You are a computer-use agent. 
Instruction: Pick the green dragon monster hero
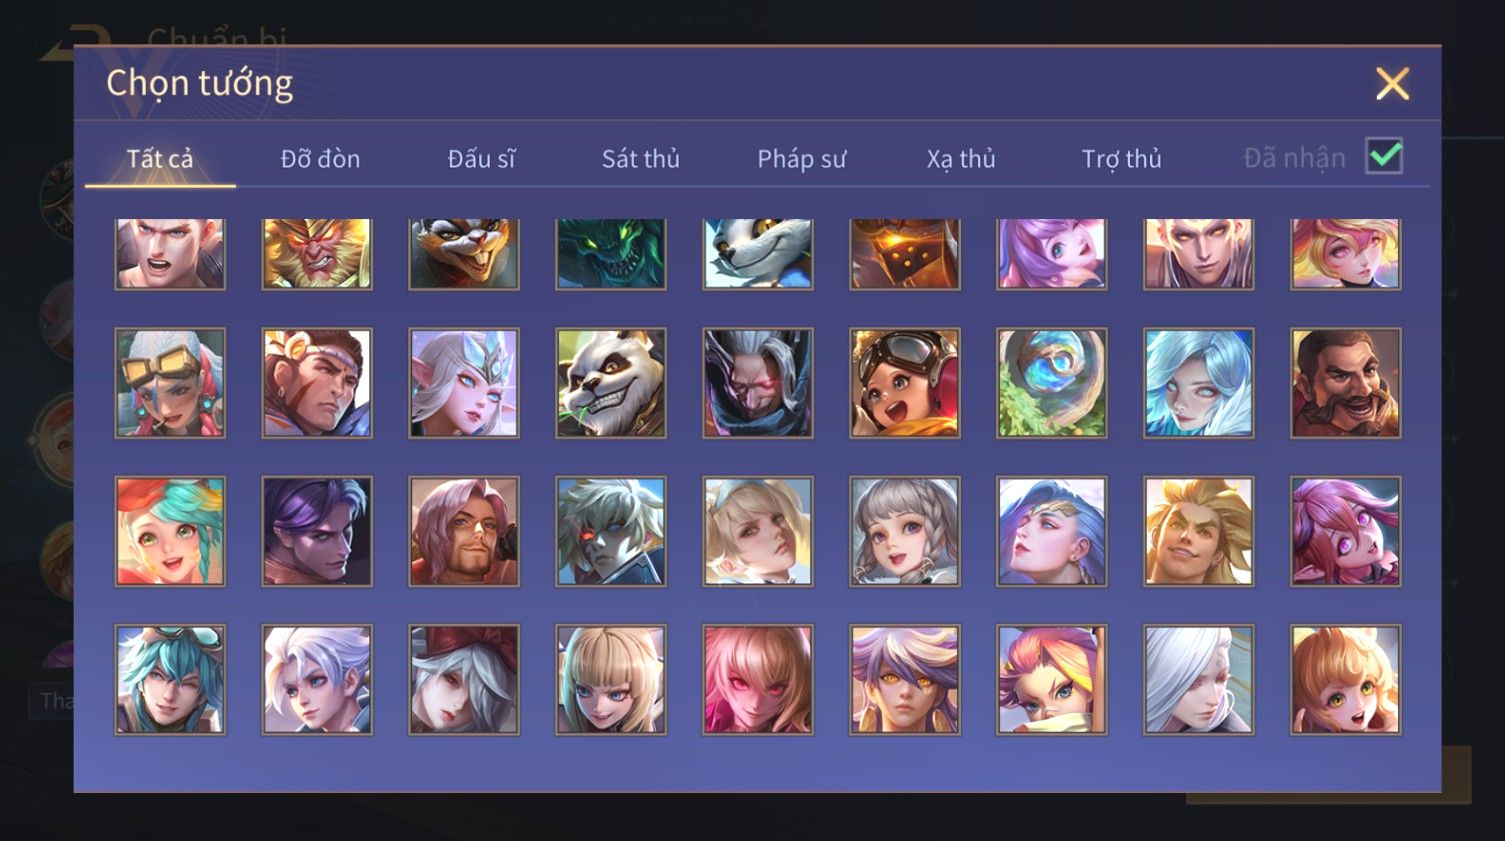[x=611, y=254]
